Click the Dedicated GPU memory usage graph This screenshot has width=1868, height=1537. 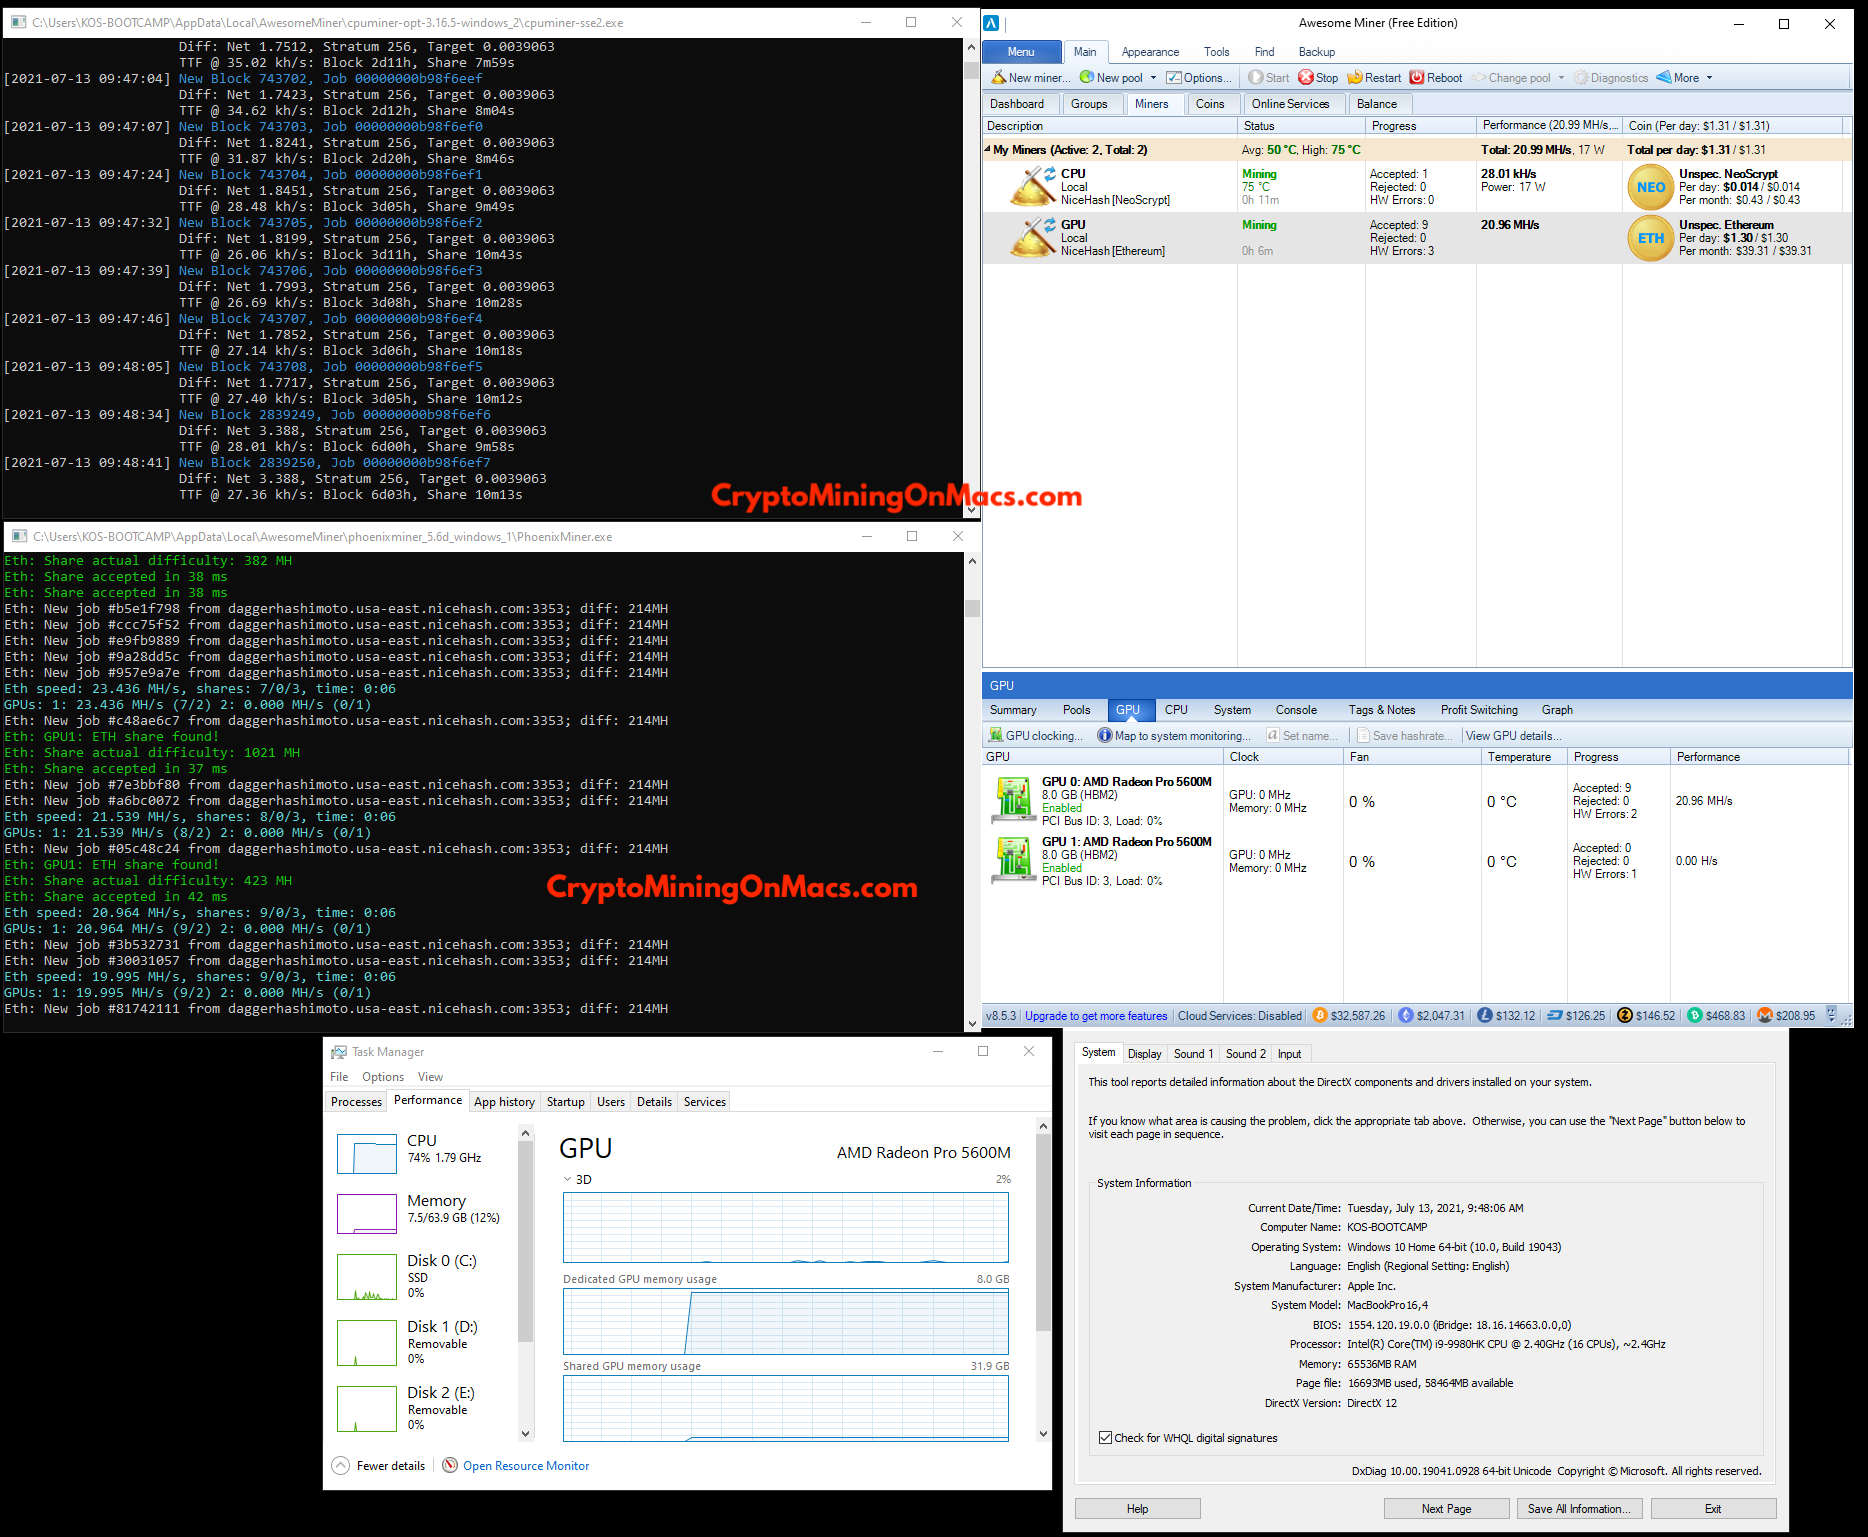(x=786, y=1322)
